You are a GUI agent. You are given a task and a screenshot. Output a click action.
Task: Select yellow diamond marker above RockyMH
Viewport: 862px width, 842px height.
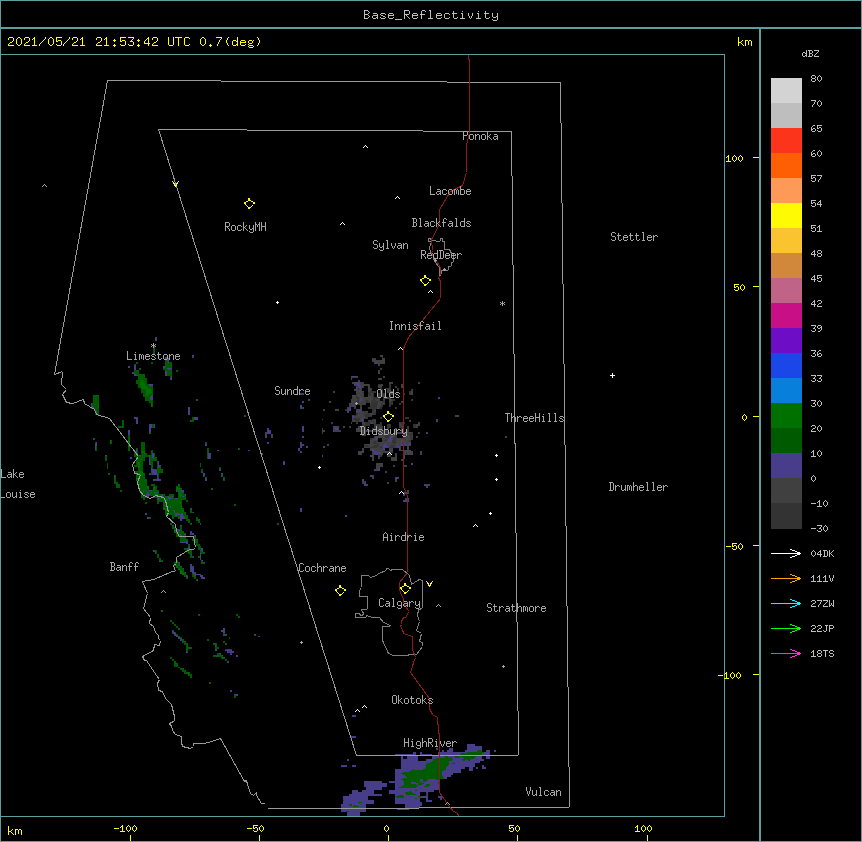[249, 204]
